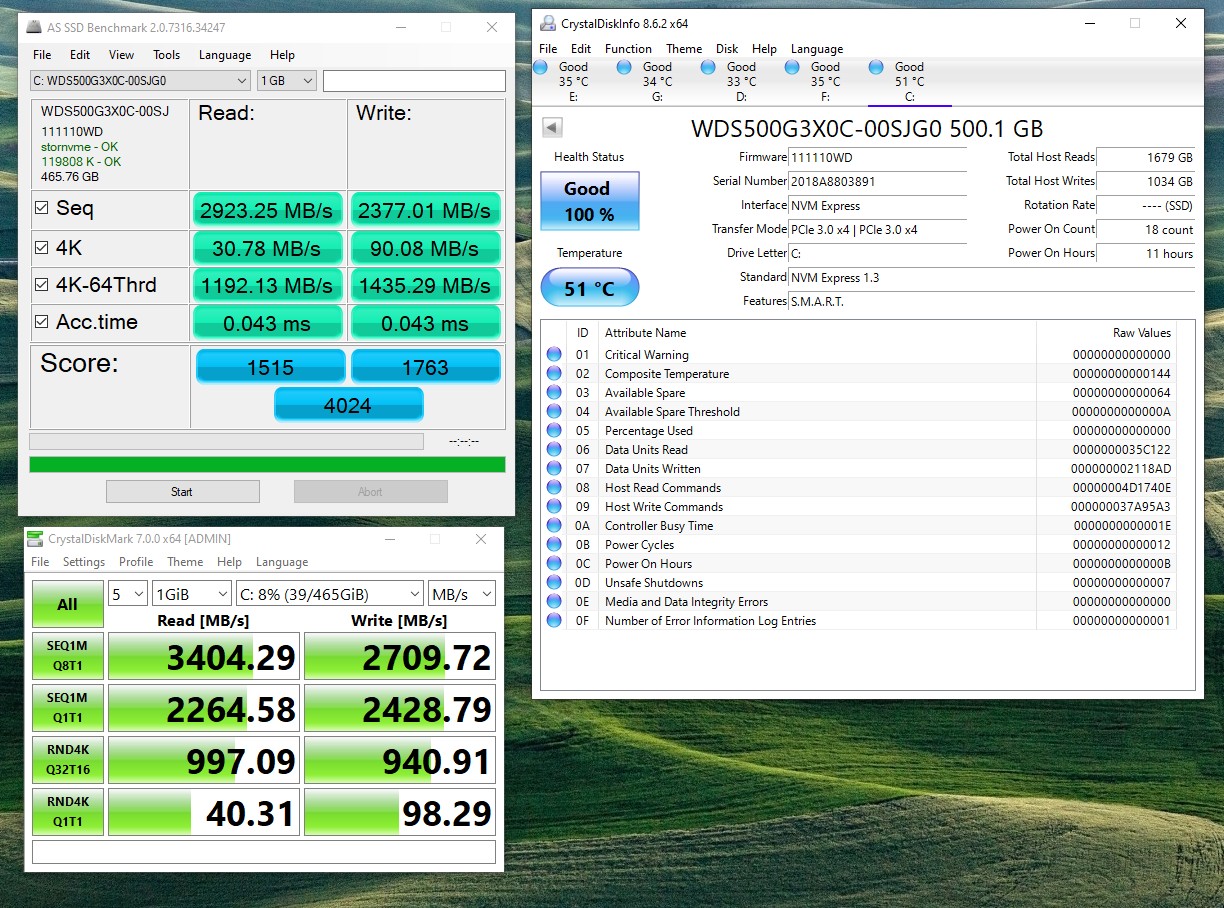The height and width of the screenshot is (908, 1224).
Task: Click the Start button in AS SSD Benchmark
Action: click(182, 491)
